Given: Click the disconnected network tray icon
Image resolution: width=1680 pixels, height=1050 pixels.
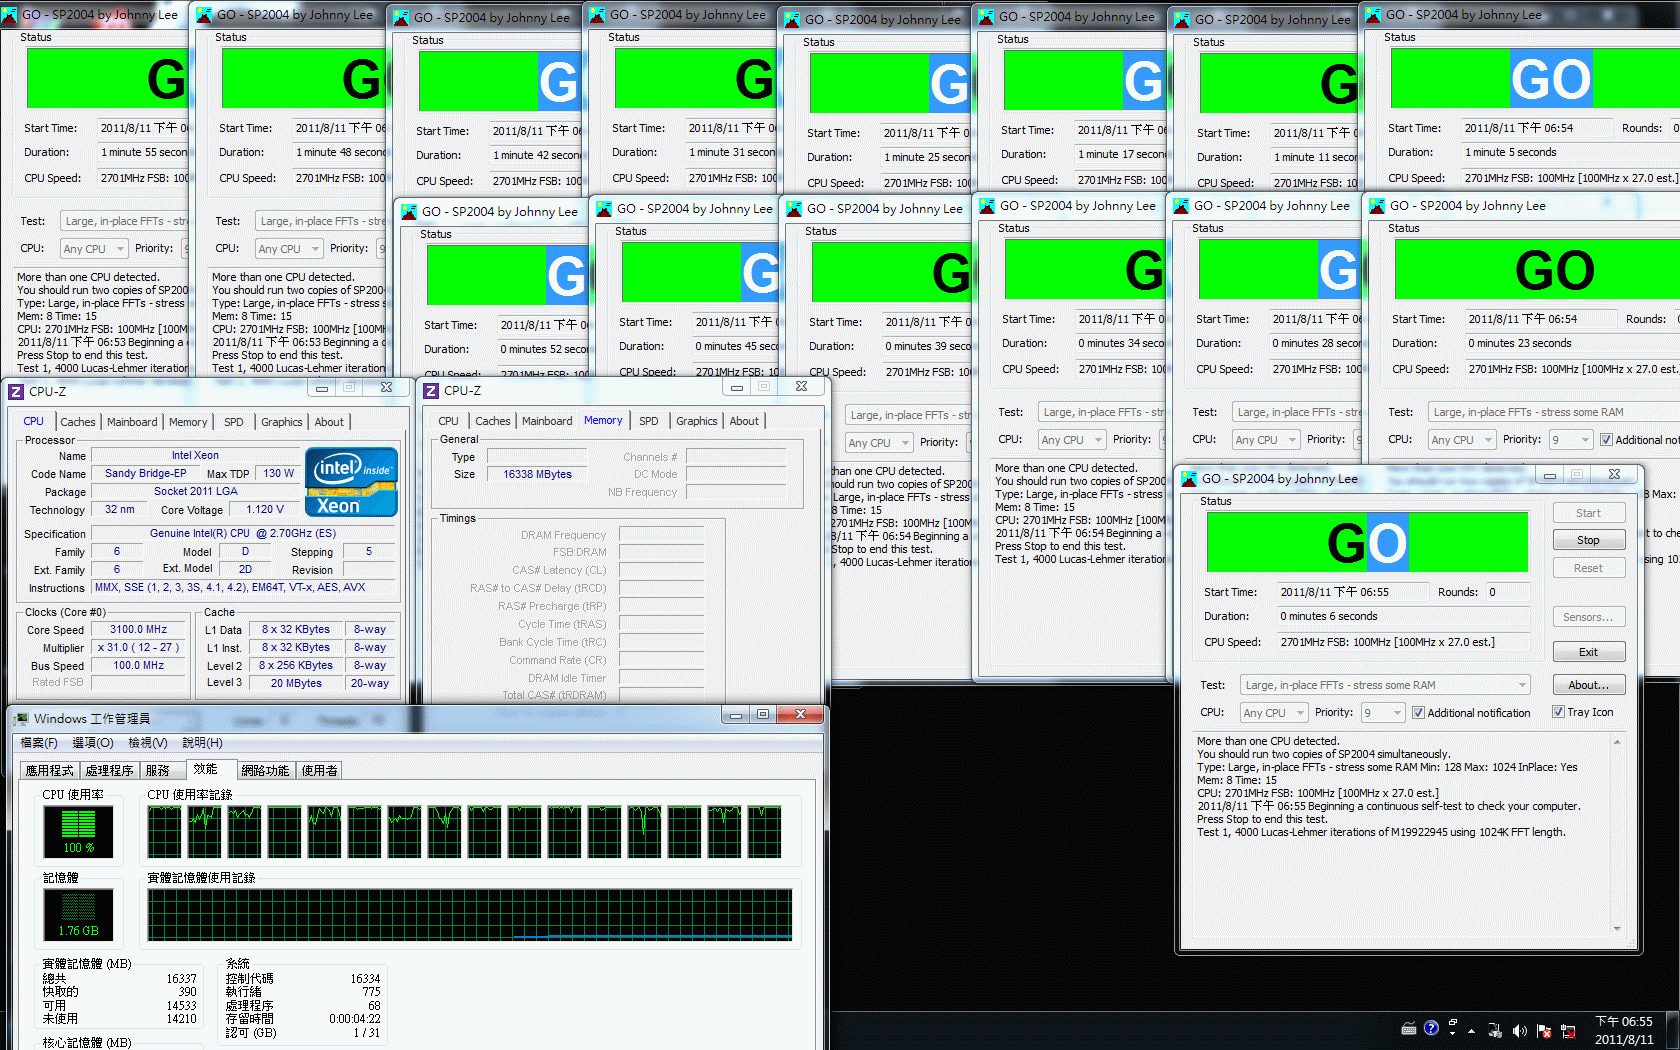Looking at the screenshot, I should [x=1567, y=1031].
